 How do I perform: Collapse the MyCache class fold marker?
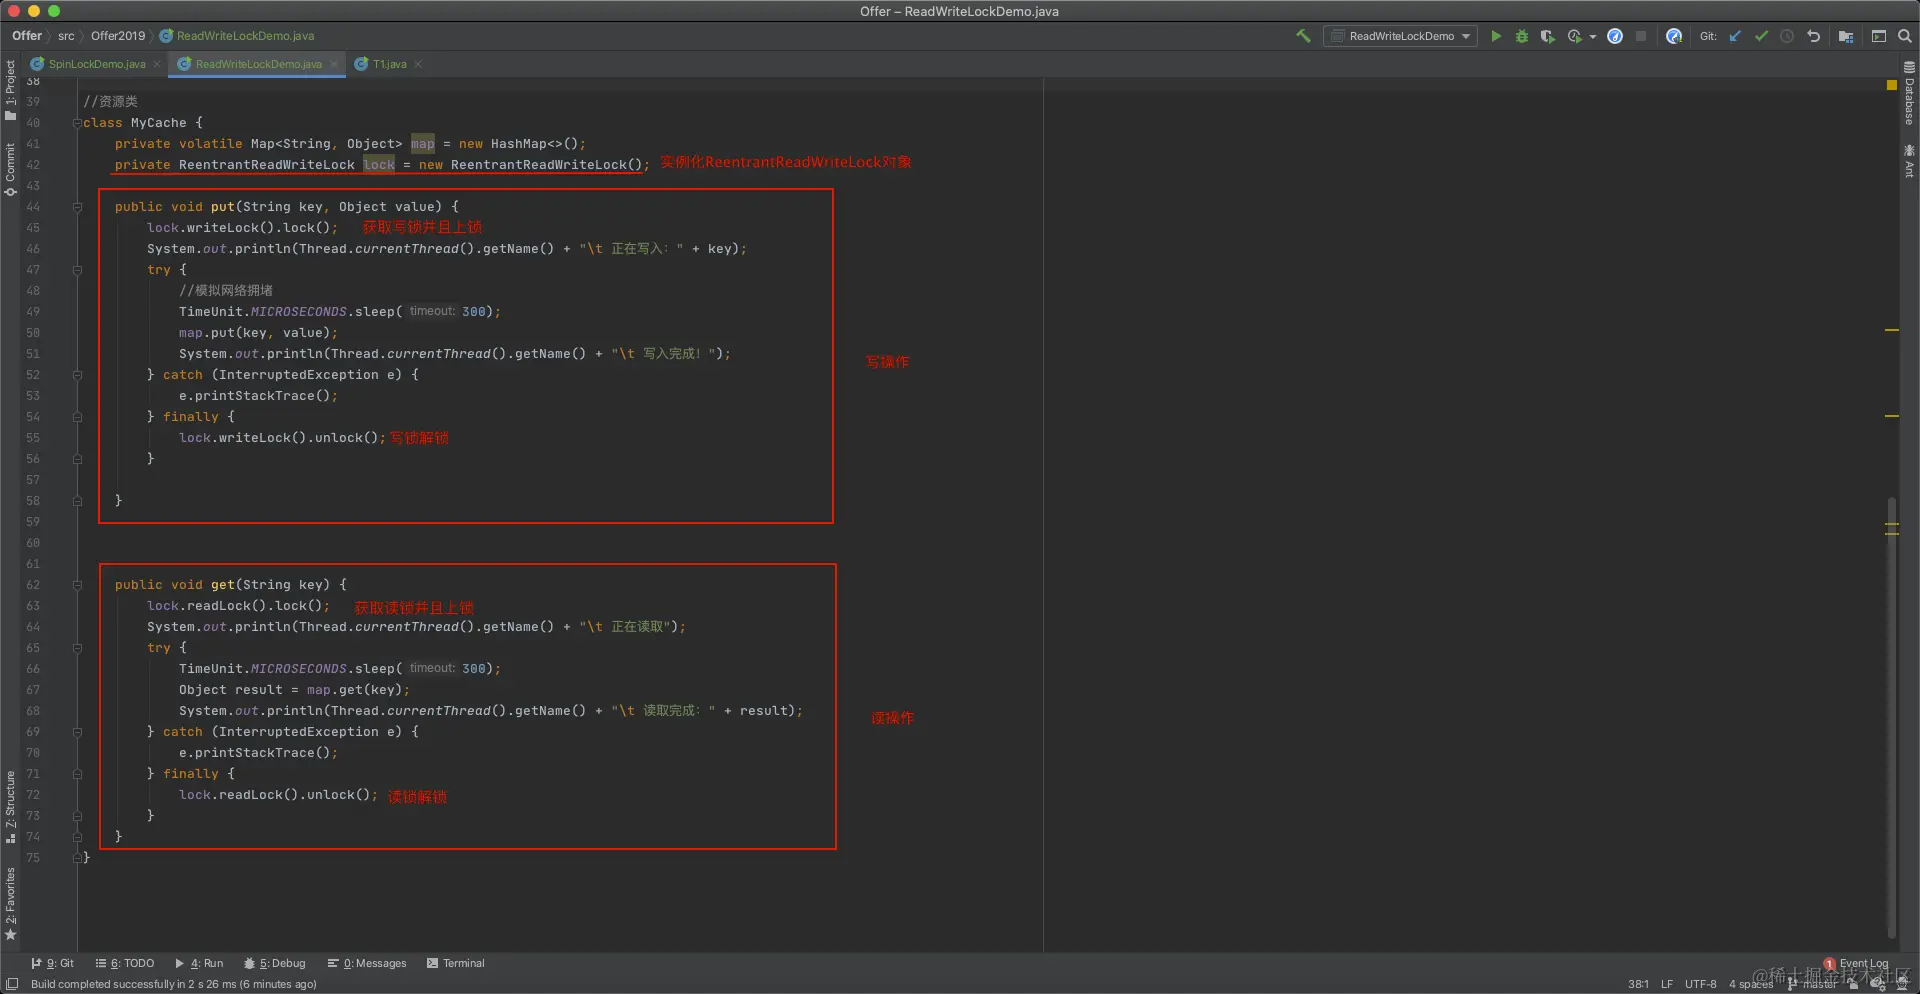(x=77, y=123)
